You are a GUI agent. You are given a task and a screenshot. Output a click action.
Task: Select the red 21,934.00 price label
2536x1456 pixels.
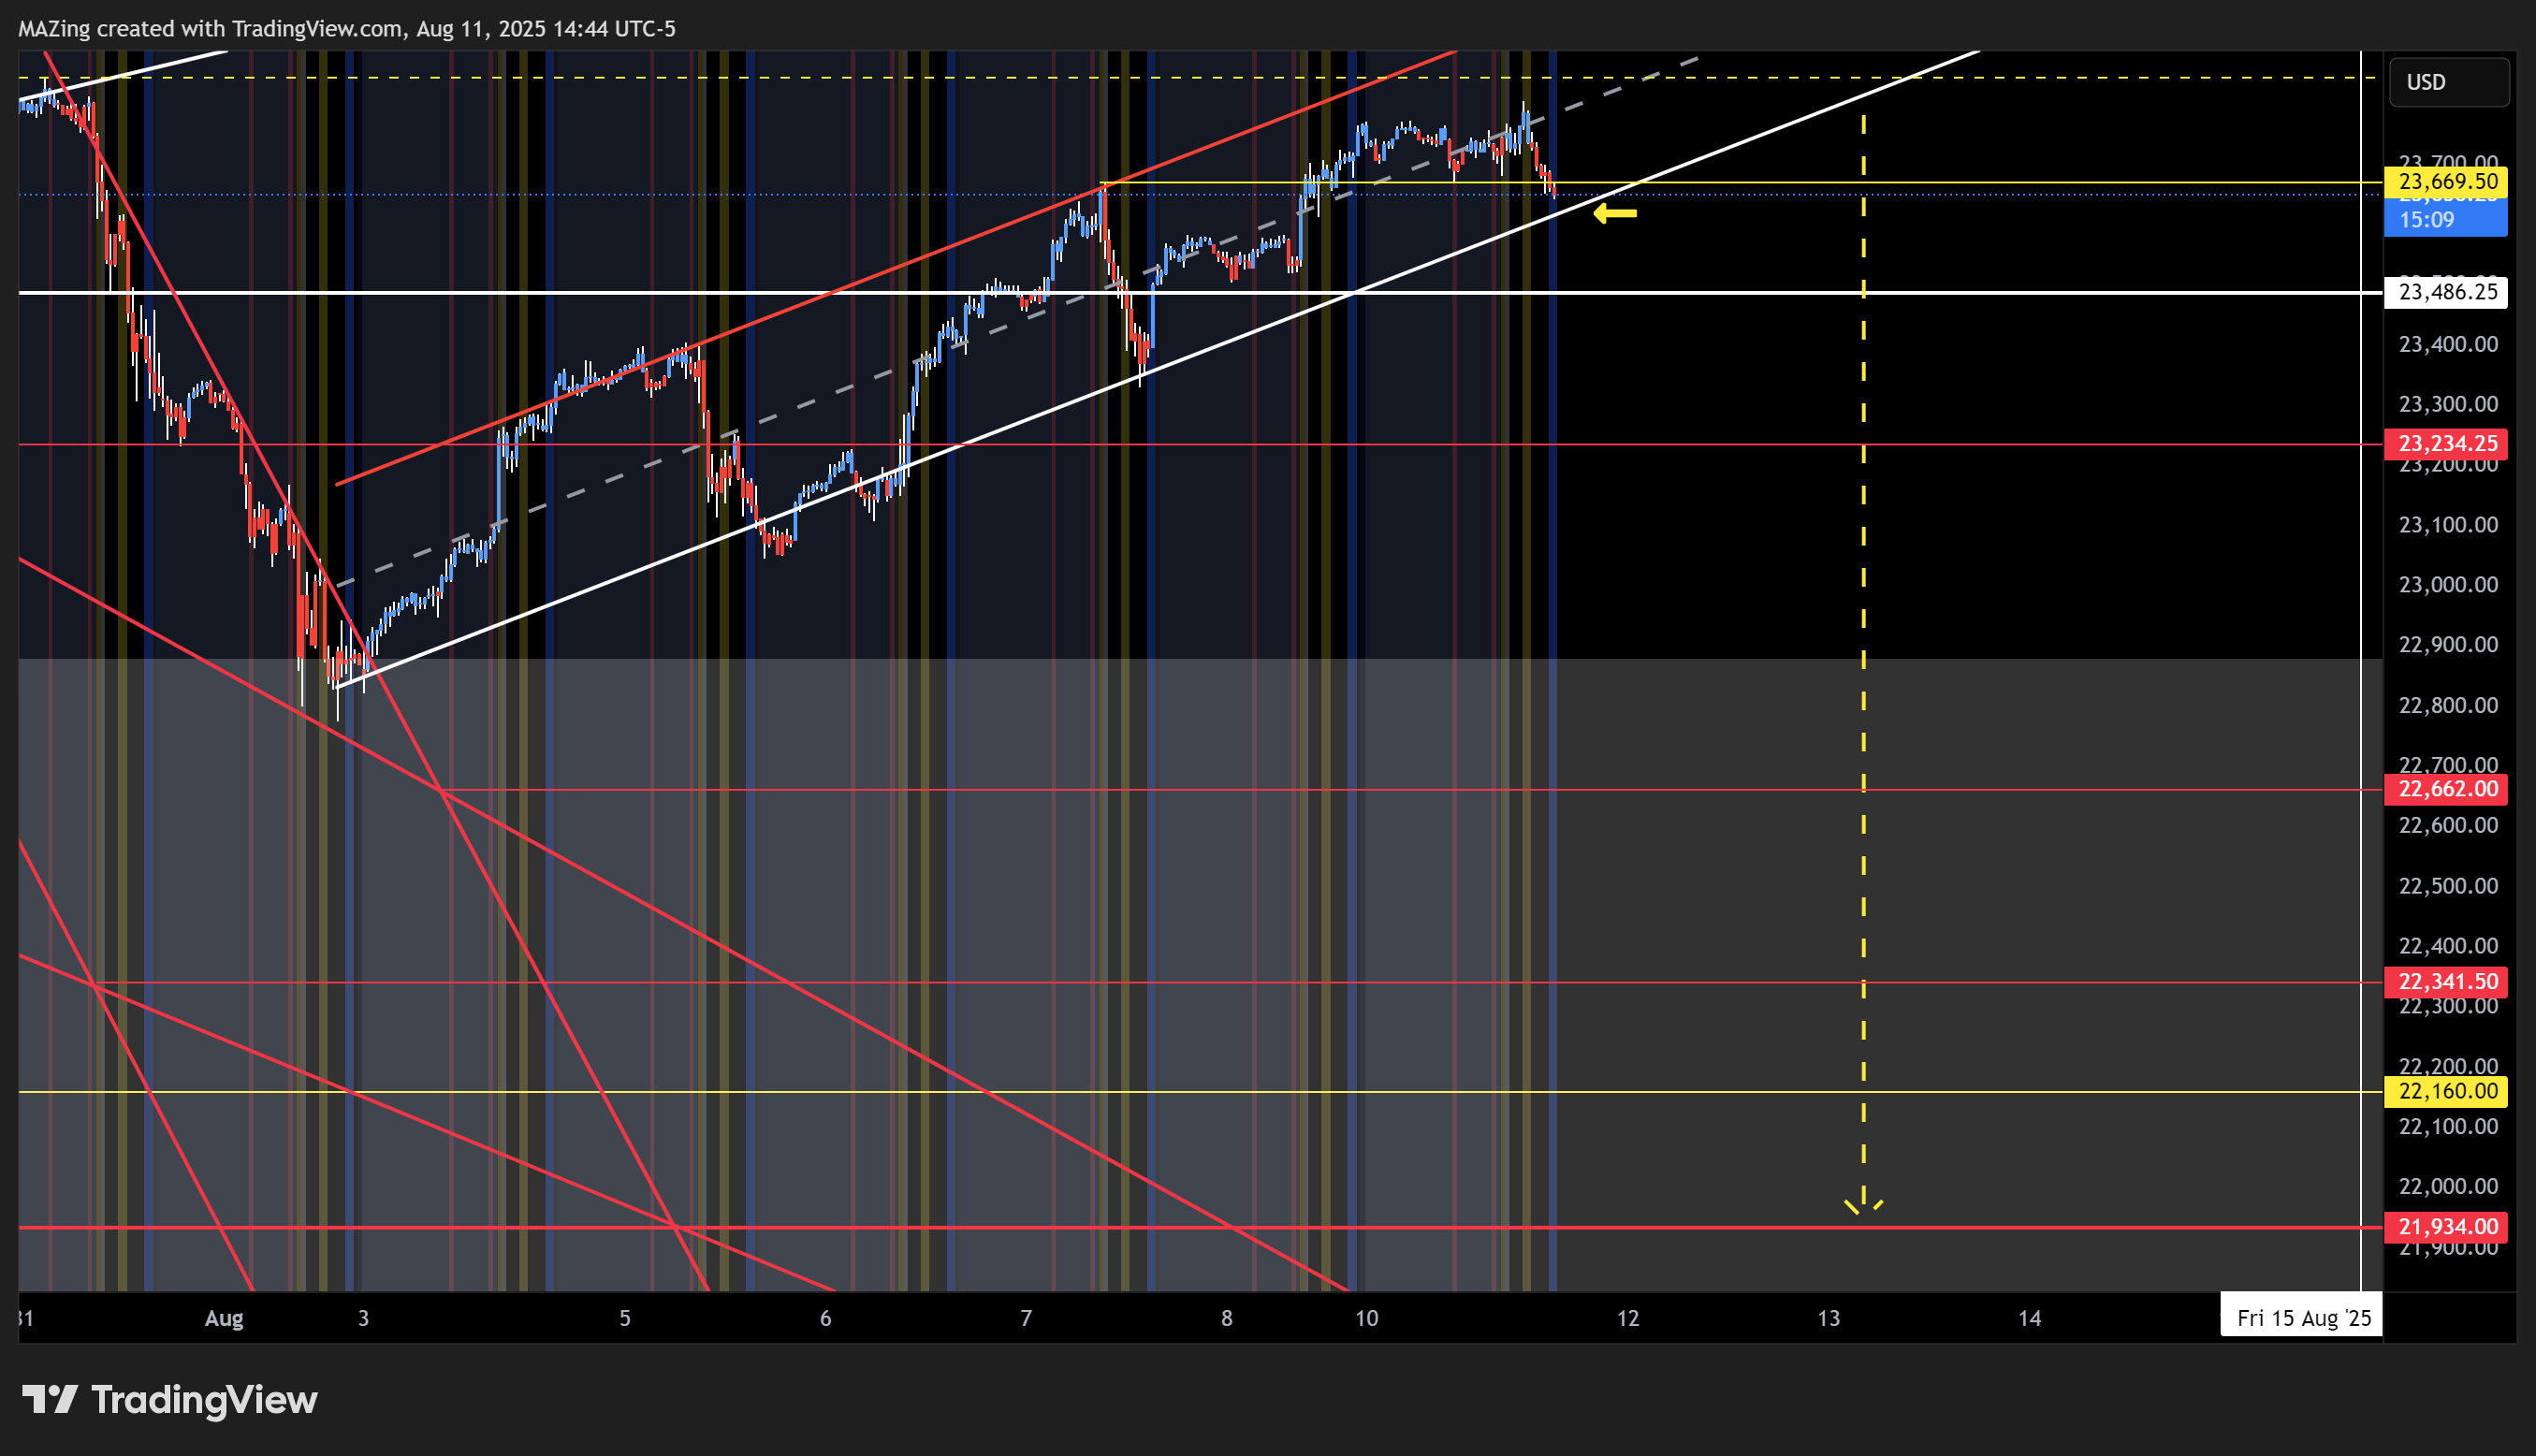(x=2446, y=1227)
